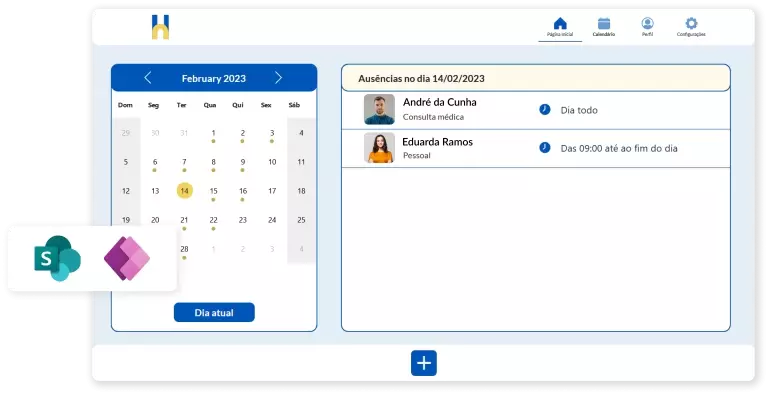The height and width of the screenshot is (394, 768).
Task: Open the Calendário icon in the header
Action: [604, 24]
